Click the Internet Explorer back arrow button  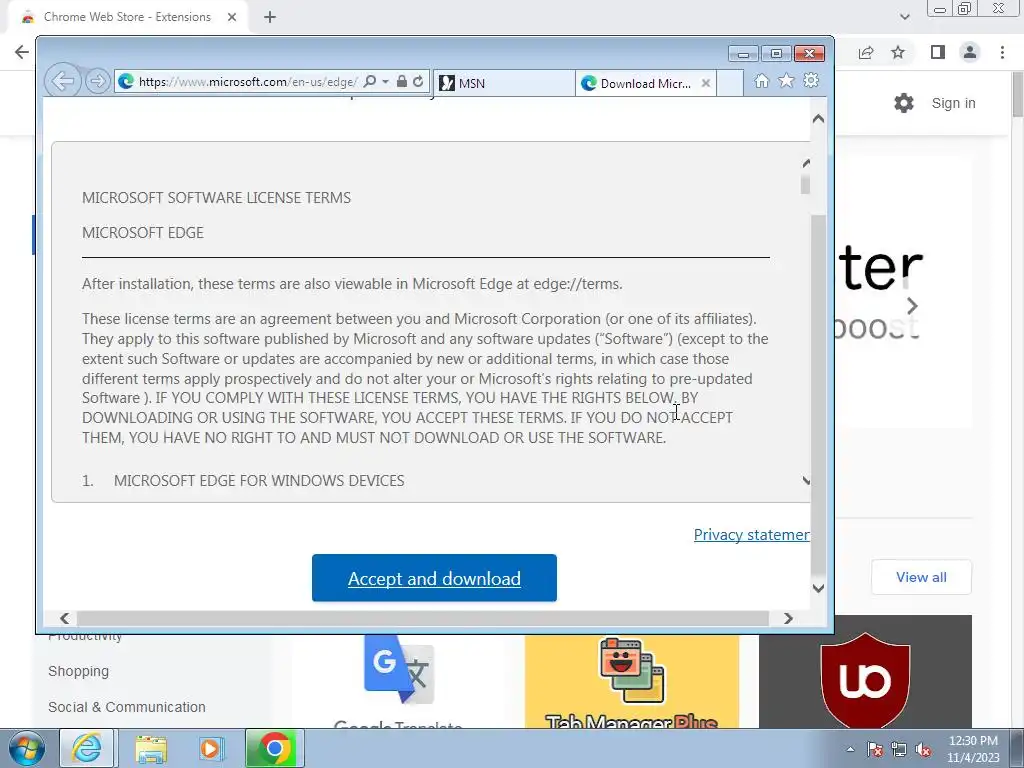coord(63,82)
